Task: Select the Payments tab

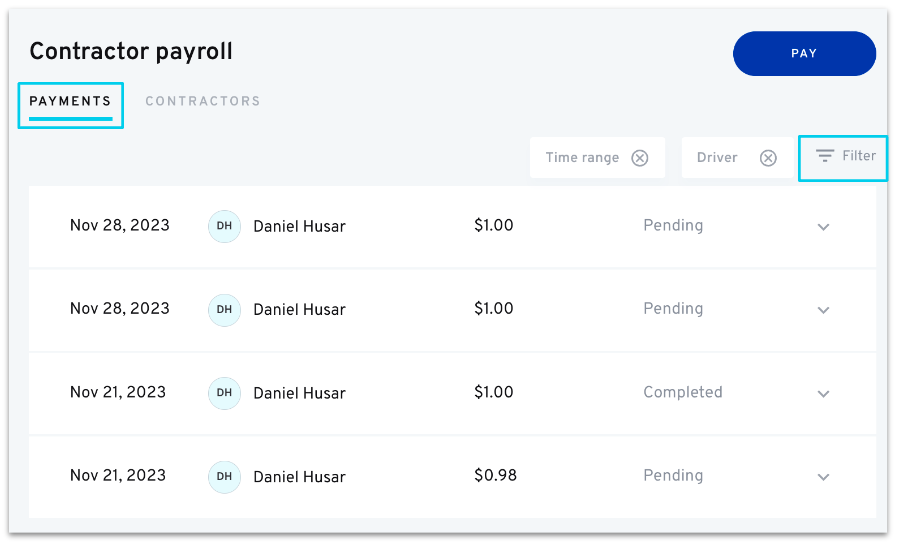Action: (70, 101)
